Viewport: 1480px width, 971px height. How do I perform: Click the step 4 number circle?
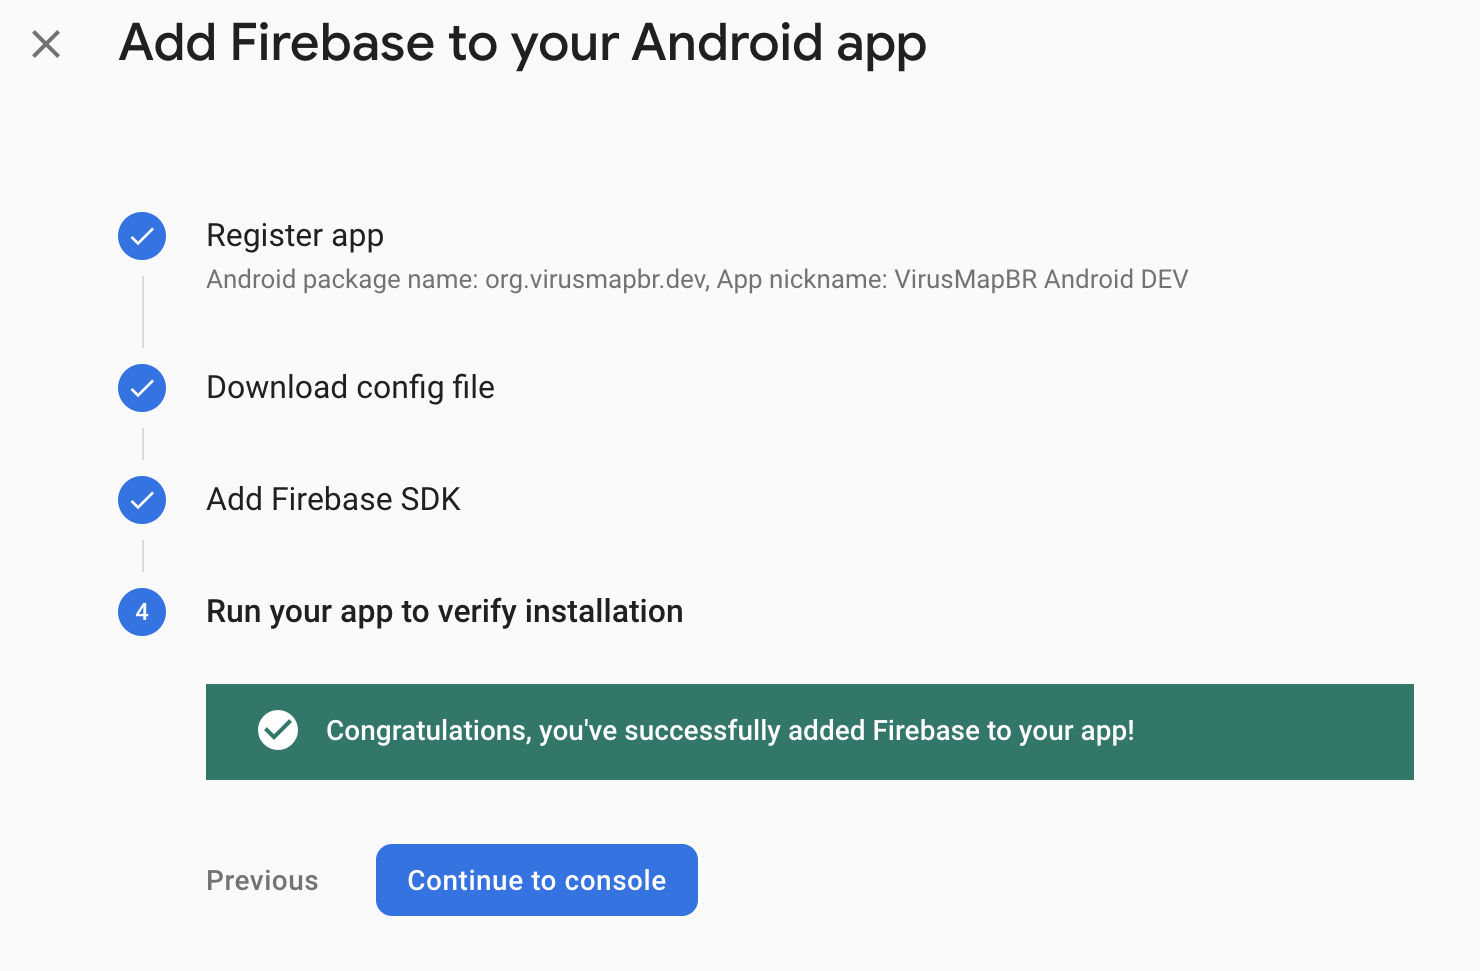click(142, 612)
